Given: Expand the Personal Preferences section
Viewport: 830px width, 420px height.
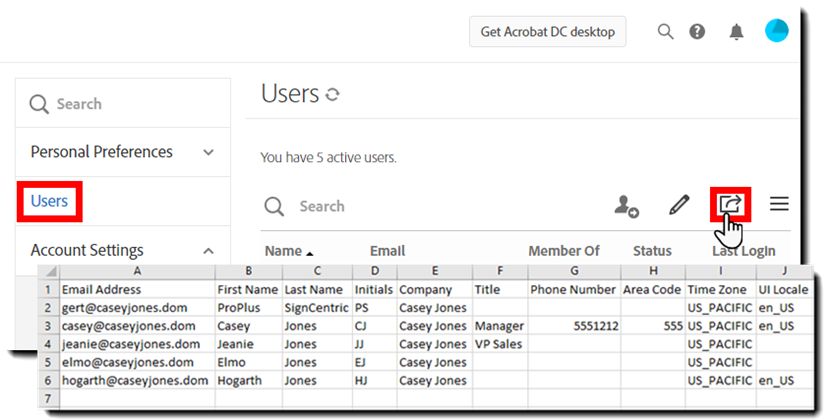Looking at the screenshot, I should point(209,153).
